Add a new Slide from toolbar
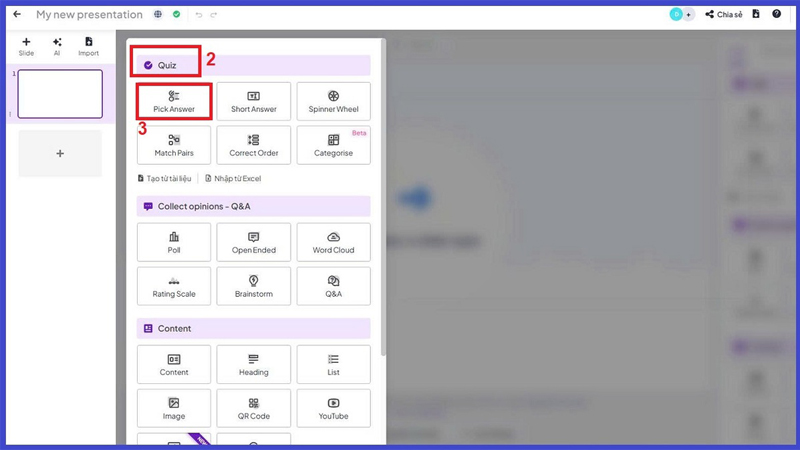Screen dimensions: 800x450 26,46
